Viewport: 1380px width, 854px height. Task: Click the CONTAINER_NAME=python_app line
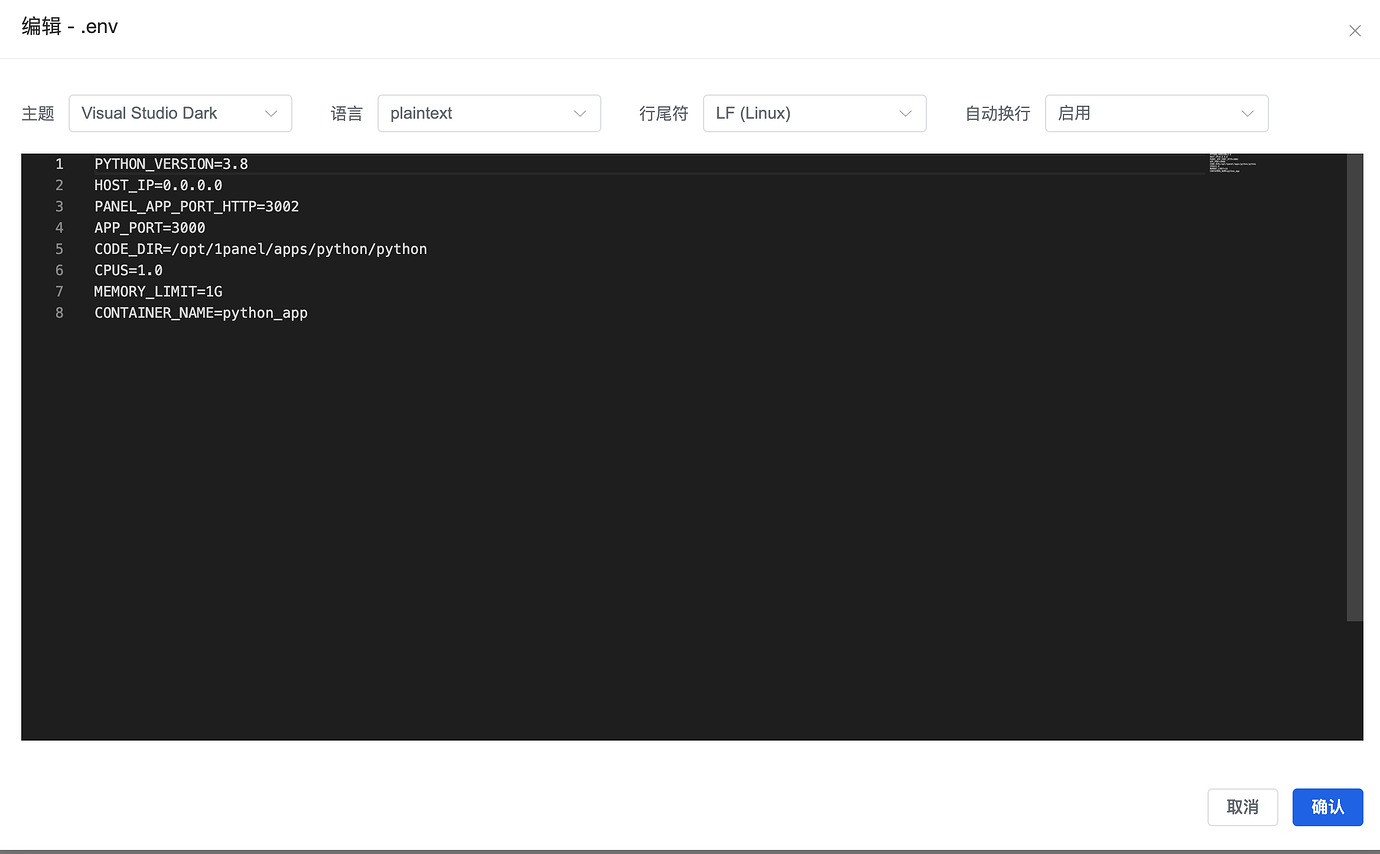(200, 312)
